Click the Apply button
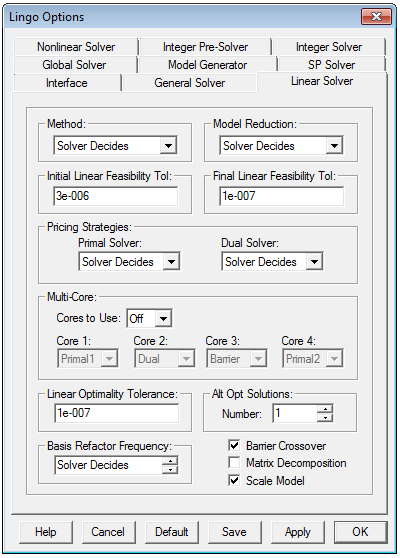This screenshot has width=400, height=558. pyautogui.click(x=298, y=532)
